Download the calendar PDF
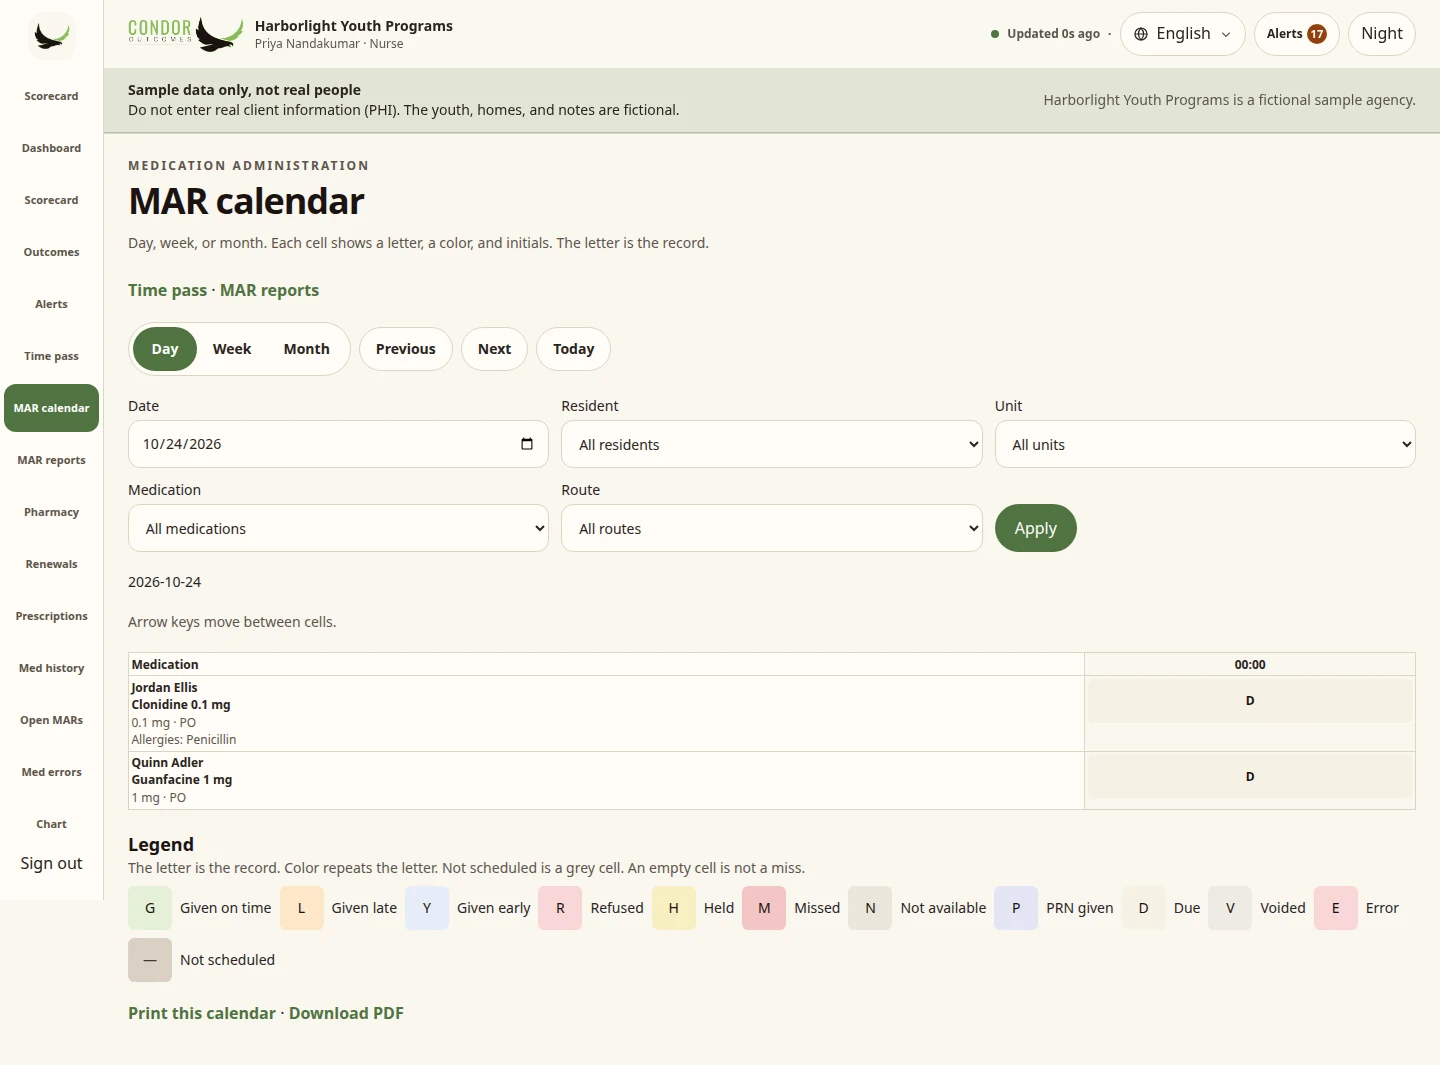The image size is (1440, 1065). click(x=346, y=1013)
